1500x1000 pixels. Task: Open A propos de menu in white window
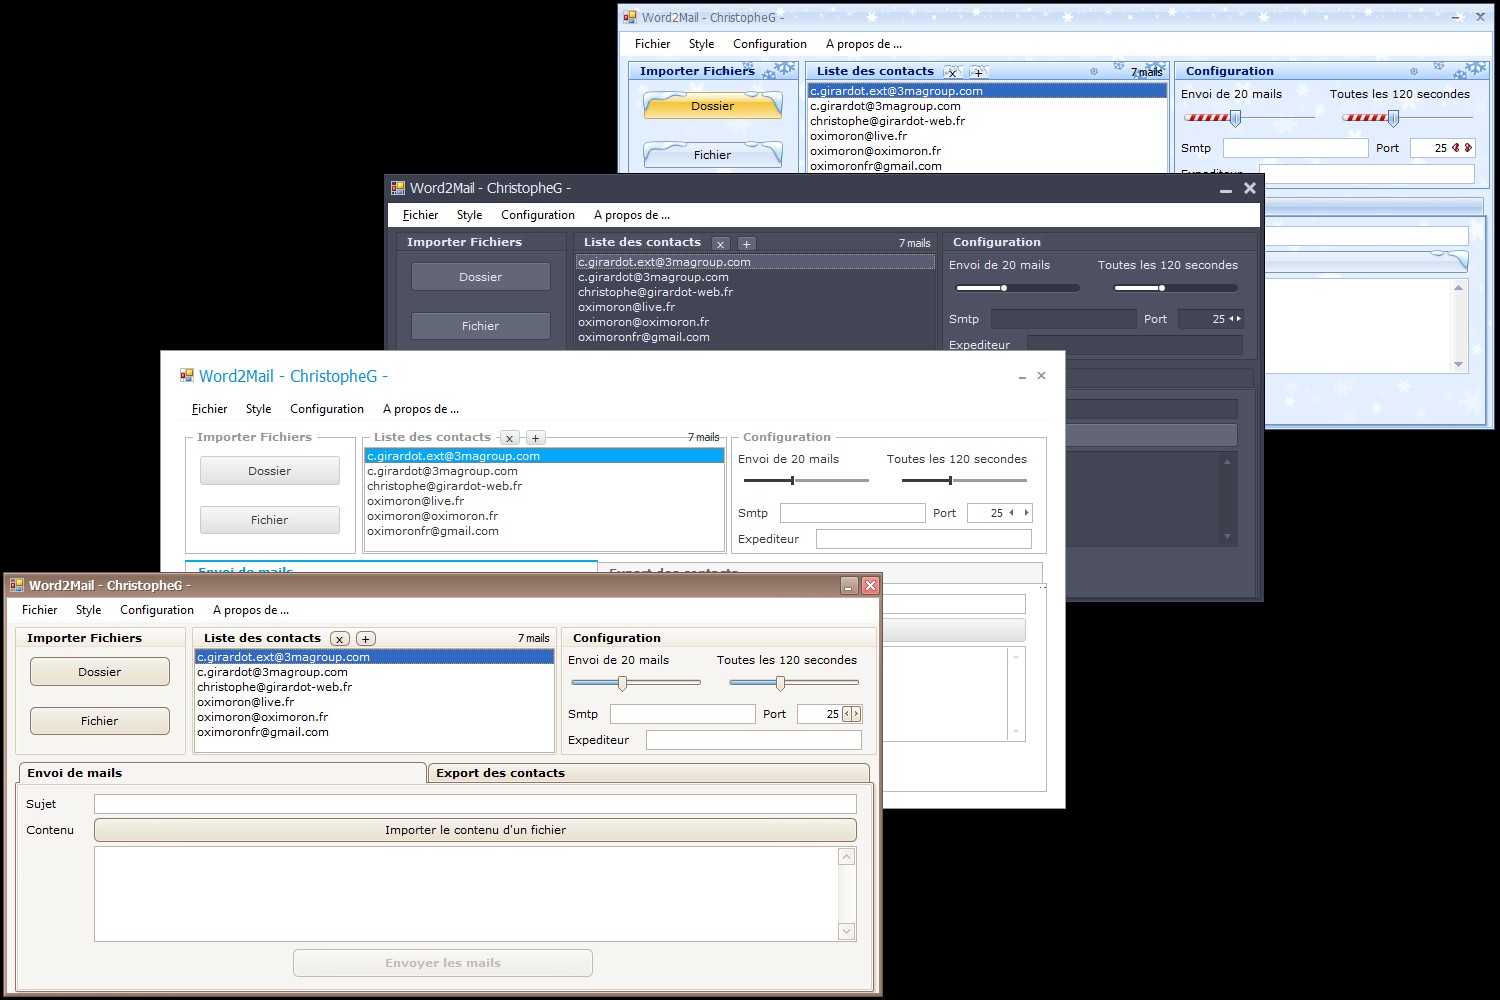point(421,409)
